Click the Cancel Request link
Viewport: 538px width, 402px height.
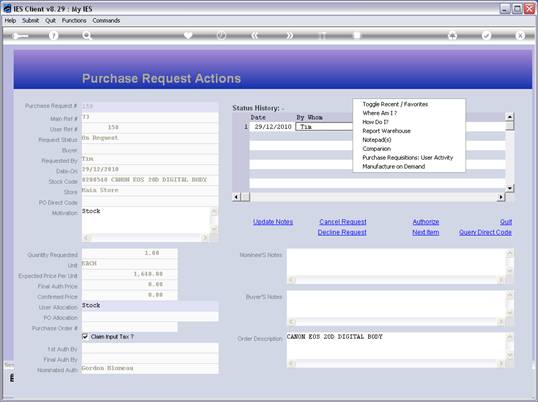point(343,222)
